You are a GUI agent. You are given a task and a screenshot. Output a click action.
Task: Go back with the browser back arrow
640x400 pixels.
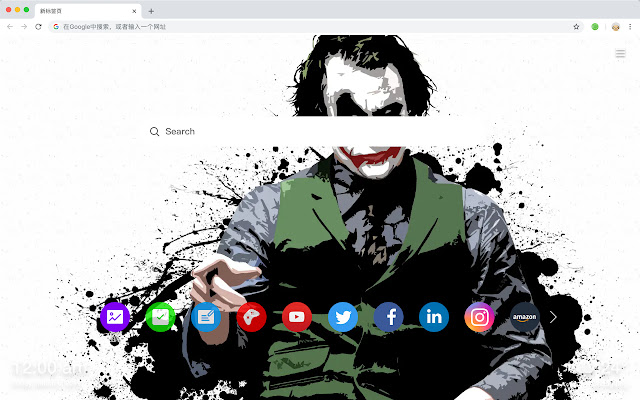point(10,27)
